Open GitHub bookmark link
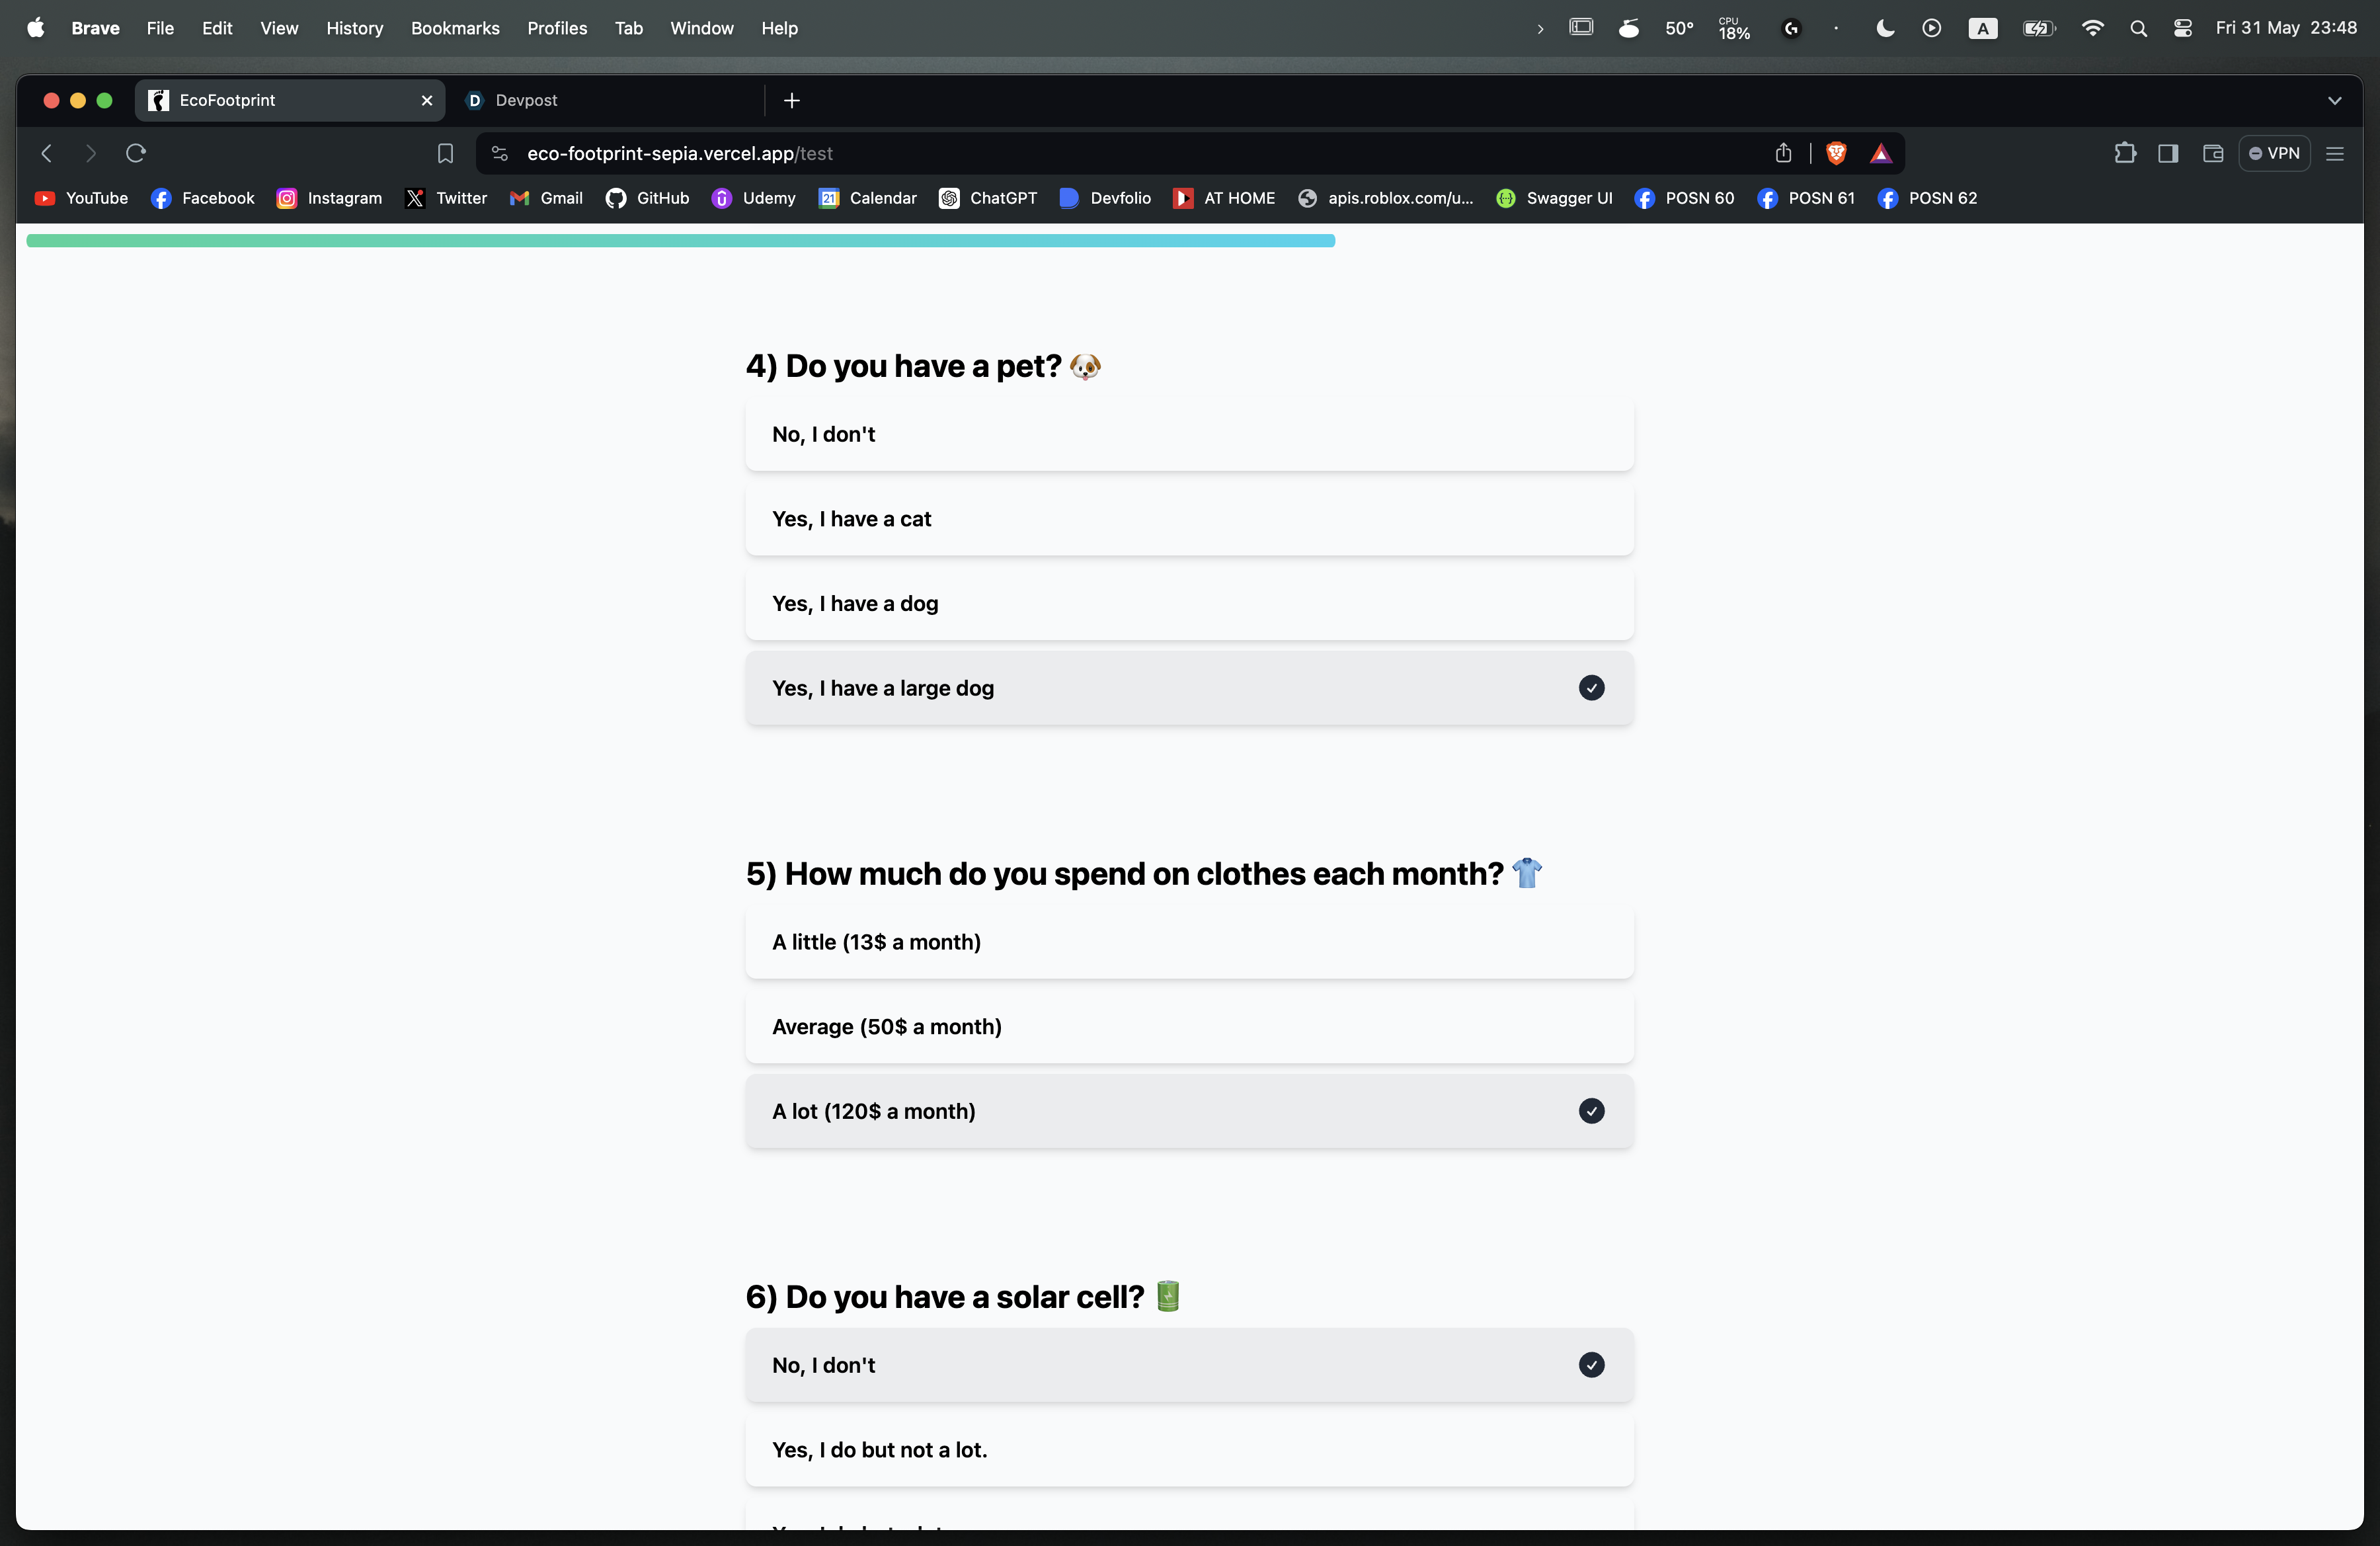The width and height of the screenshot is (2380, 1546). (647, 198)
